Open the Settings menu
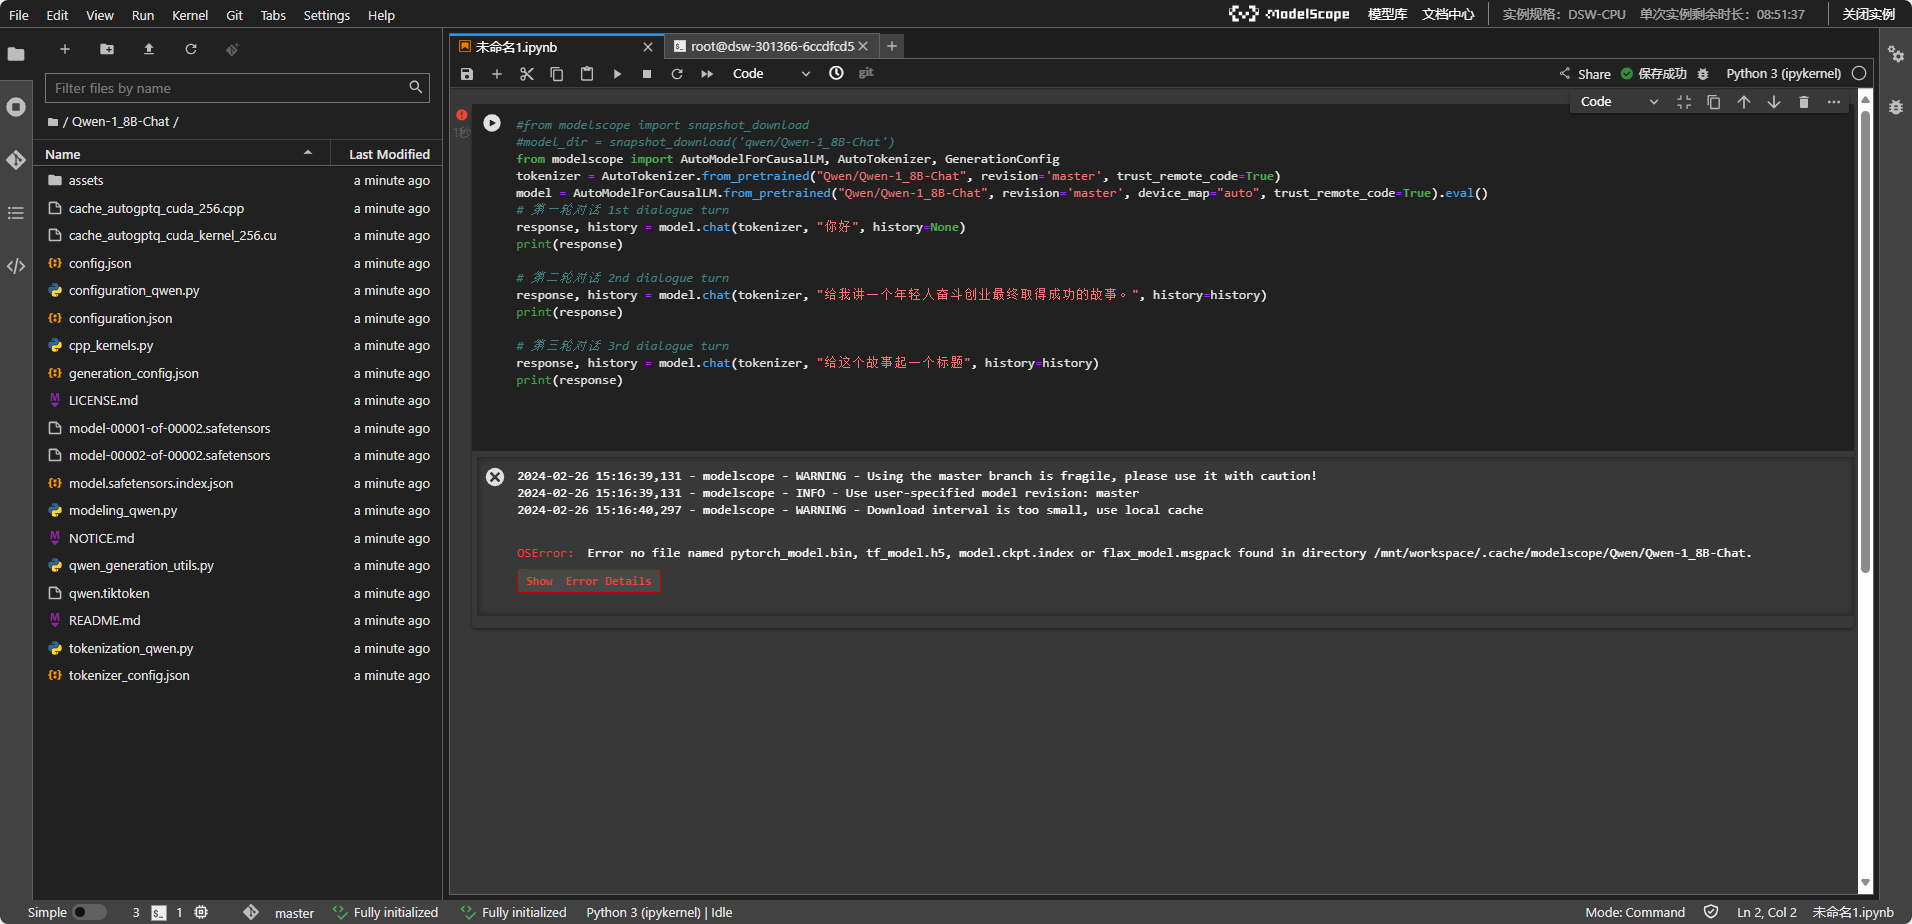 coord(327,15)
